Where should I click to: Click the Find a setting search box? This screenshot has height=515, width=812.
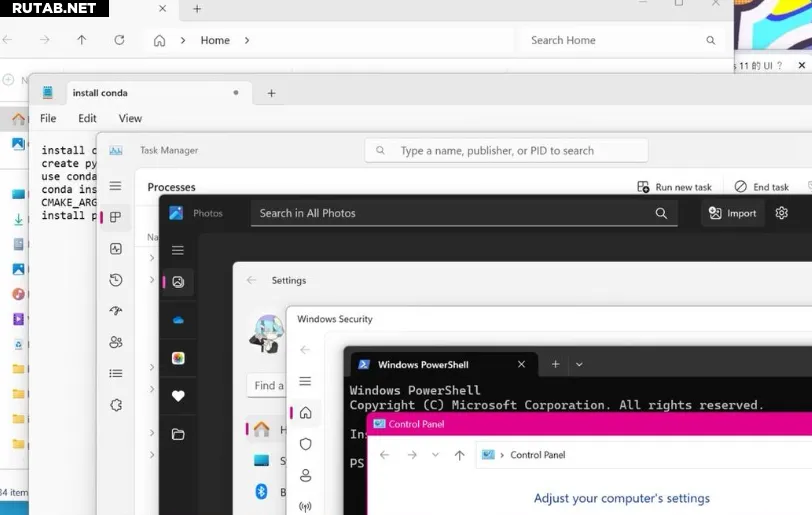[267, 385]
